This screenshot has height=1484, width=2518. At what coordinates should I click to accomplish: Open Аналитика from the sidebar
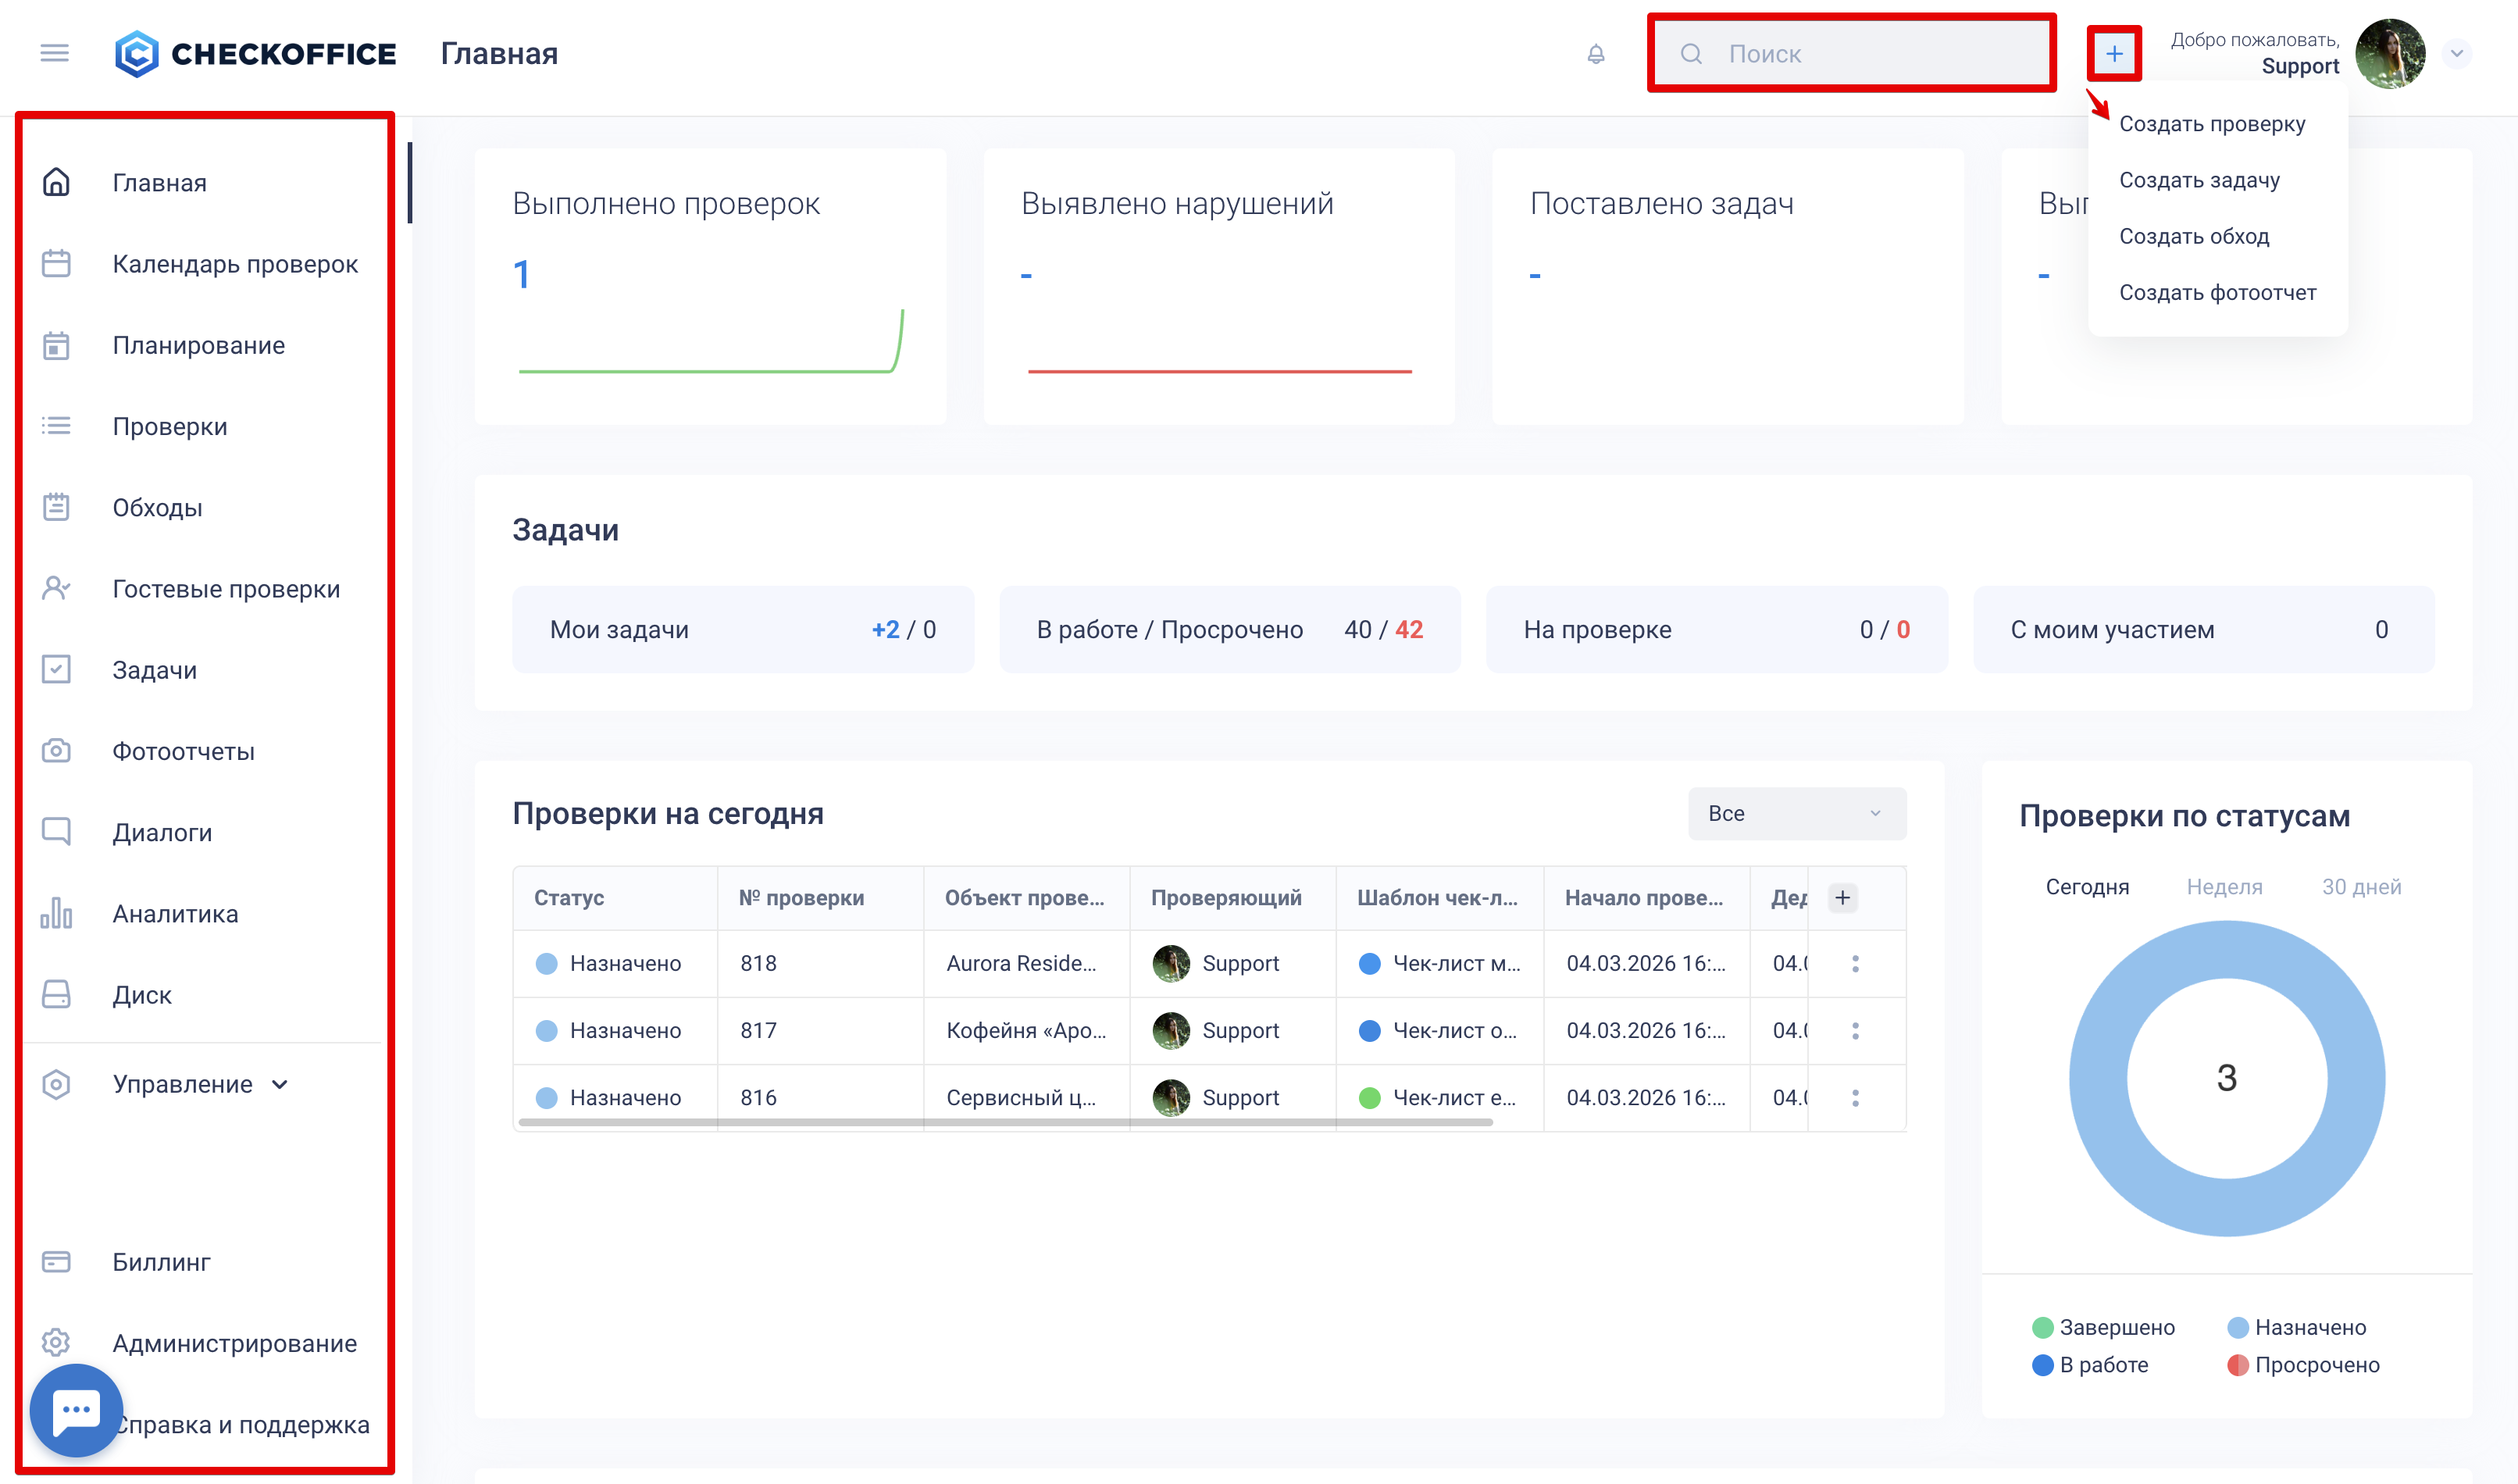175,914
